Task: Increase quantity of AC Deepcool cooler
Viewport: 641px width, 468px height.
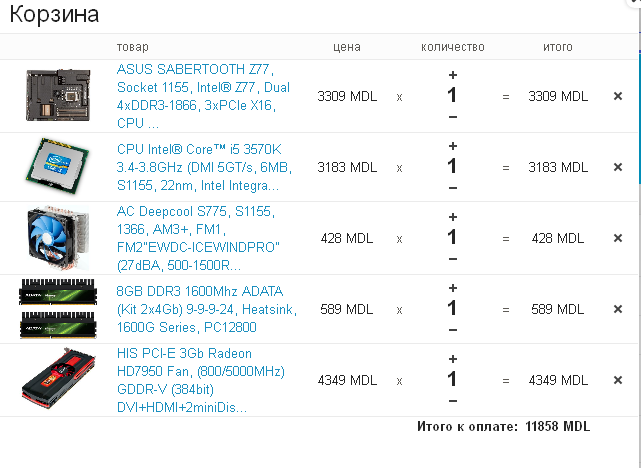Action: click(x=453, y=217)
